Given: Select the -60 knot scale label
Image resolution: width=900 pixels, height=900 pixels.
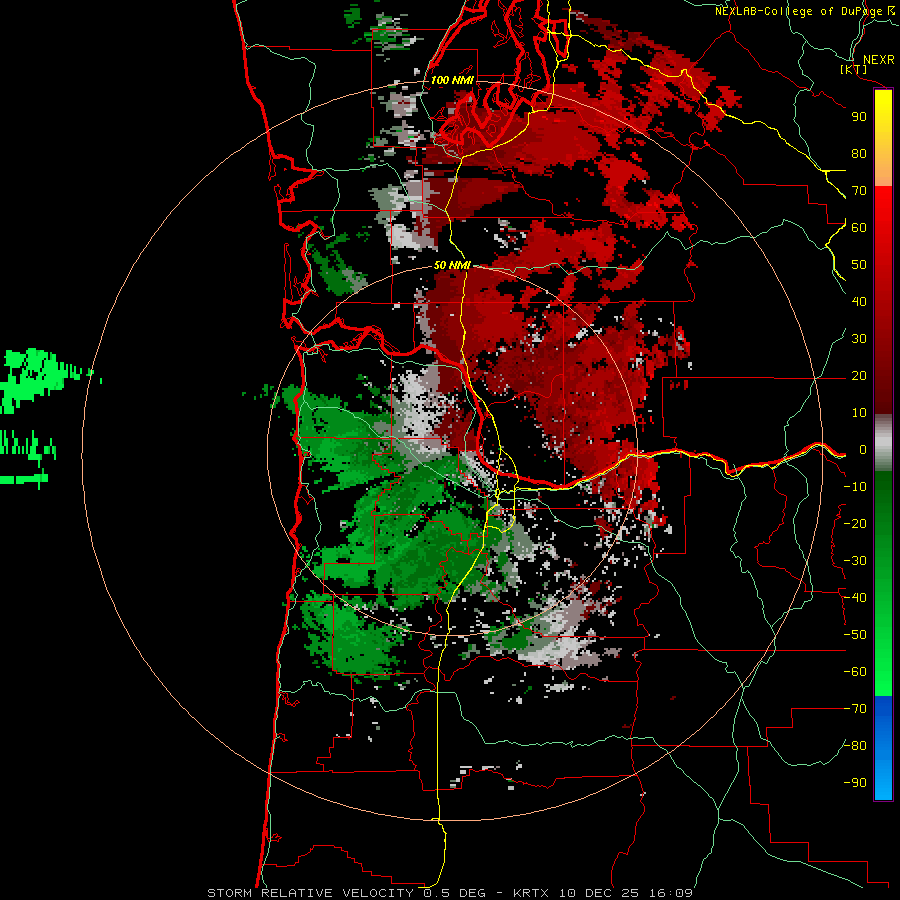Looking at the screenshot, I should click(855, 672).
